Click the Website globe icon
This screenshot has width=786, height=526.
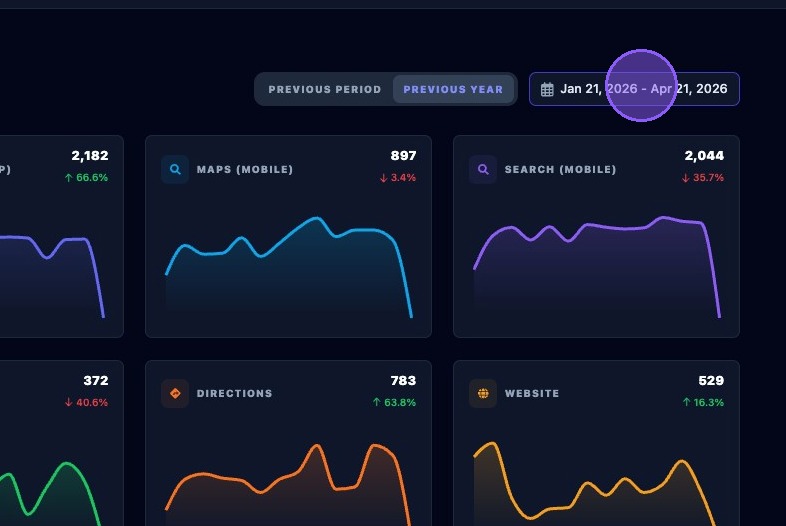coord(483,394)
